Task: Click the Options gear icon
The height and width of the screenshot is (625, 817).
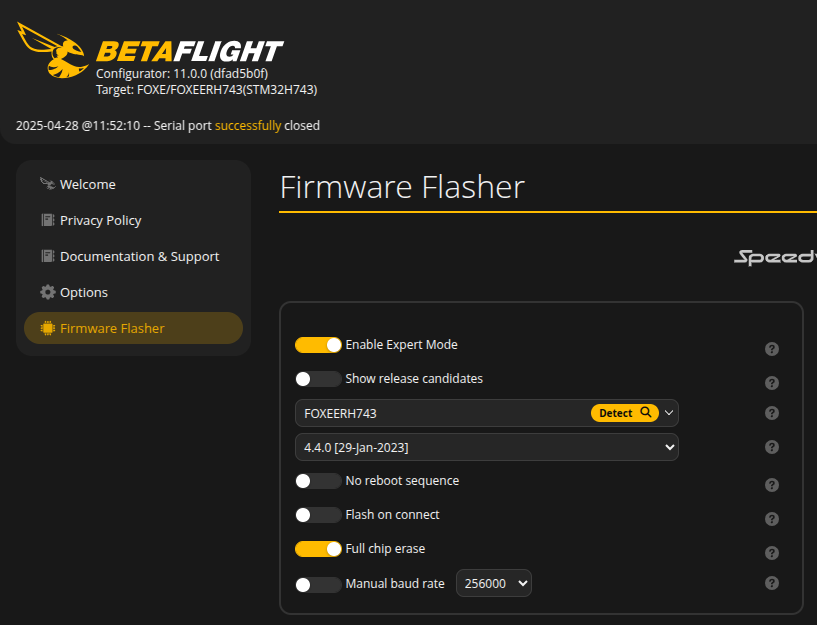Action: (x=47, y=292)
